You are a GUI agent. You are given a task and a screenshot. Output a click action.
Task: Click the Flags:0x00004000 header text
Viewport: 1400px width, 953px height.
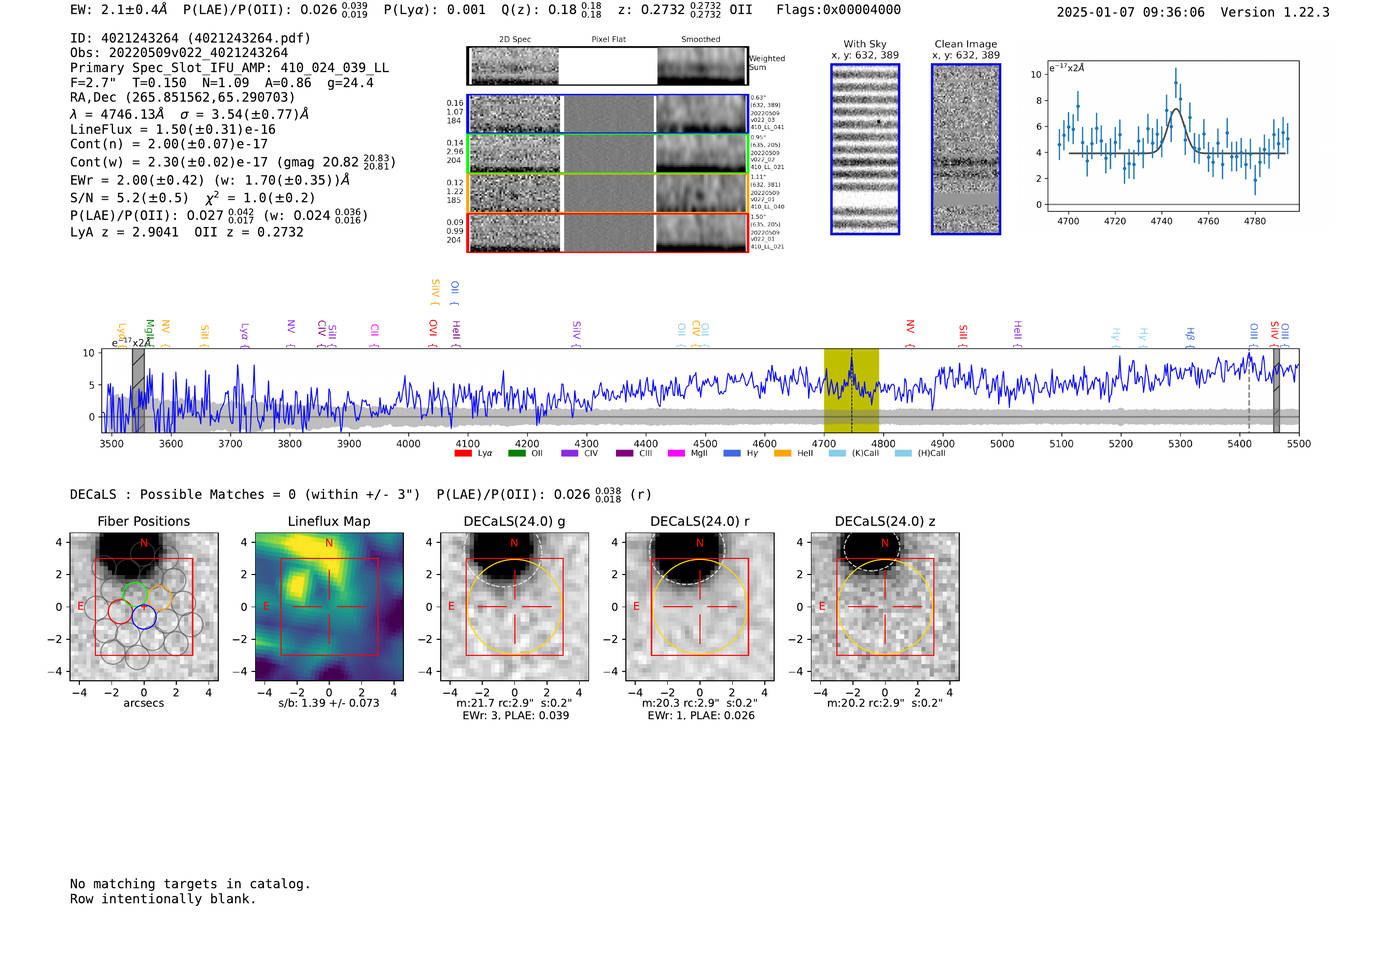(838, 10)
